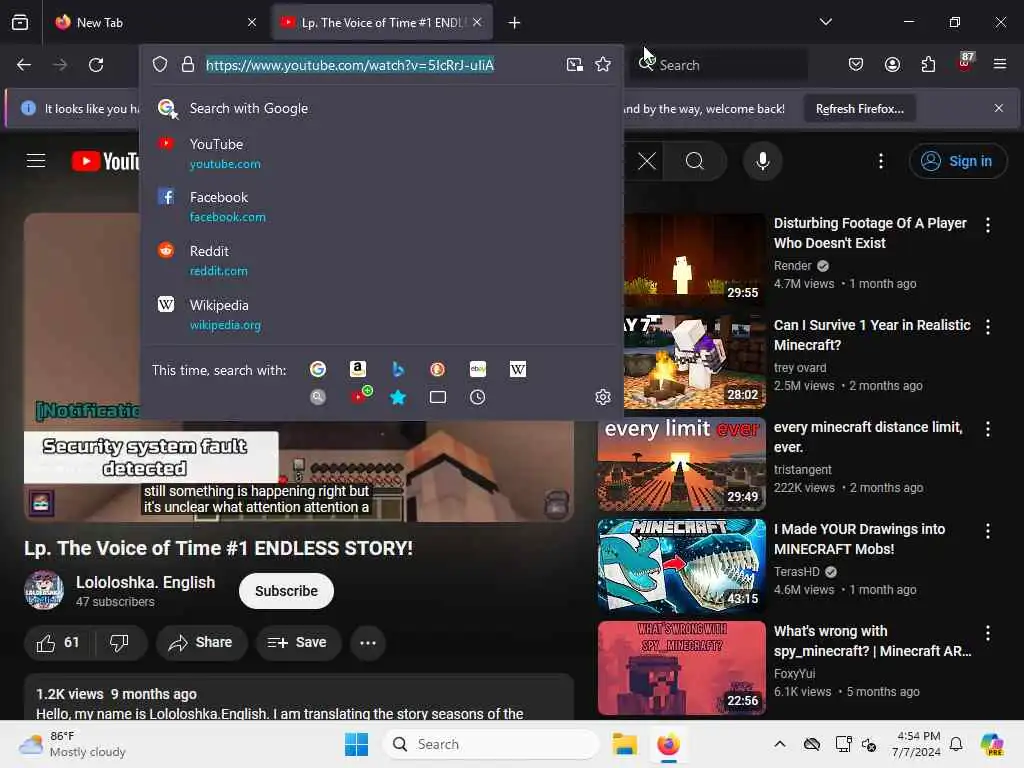Screen dimensions: 1024x768
Task: Open options for I Made YOUR Drawings video
Action: click(987, 531)
